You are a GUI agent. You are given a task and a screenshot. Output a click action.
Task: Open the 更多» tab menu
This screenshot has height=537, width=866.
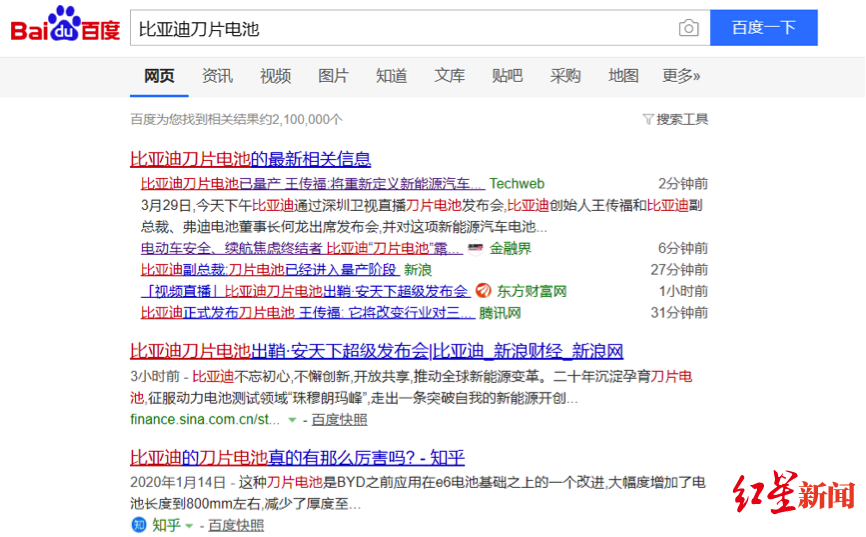681,76
